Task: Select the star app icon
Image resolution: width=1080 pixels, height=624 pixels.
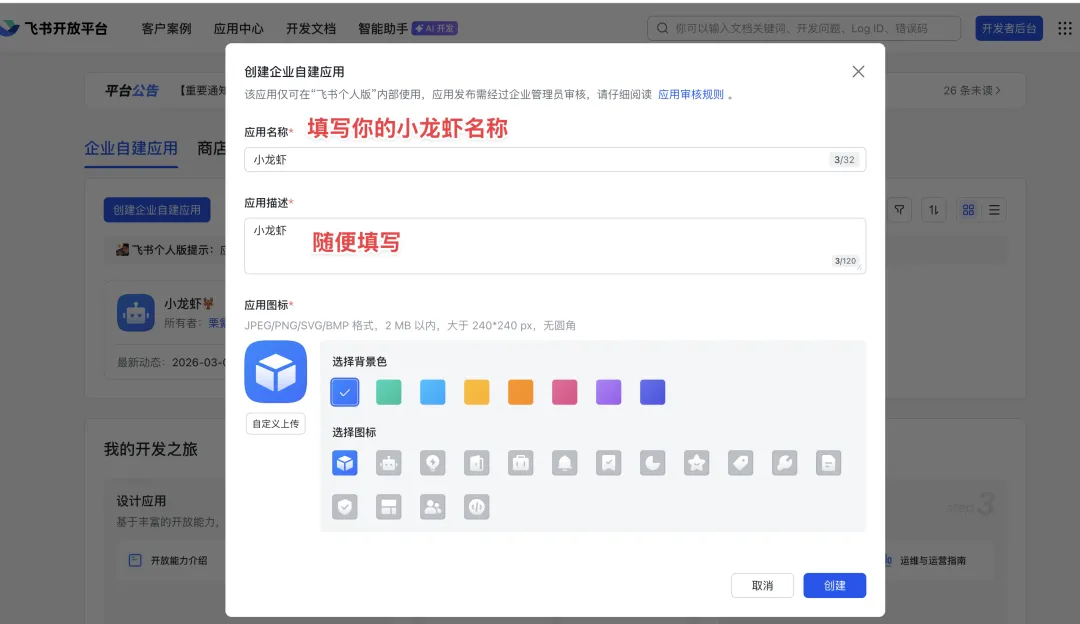Action: tap(696, 463)
